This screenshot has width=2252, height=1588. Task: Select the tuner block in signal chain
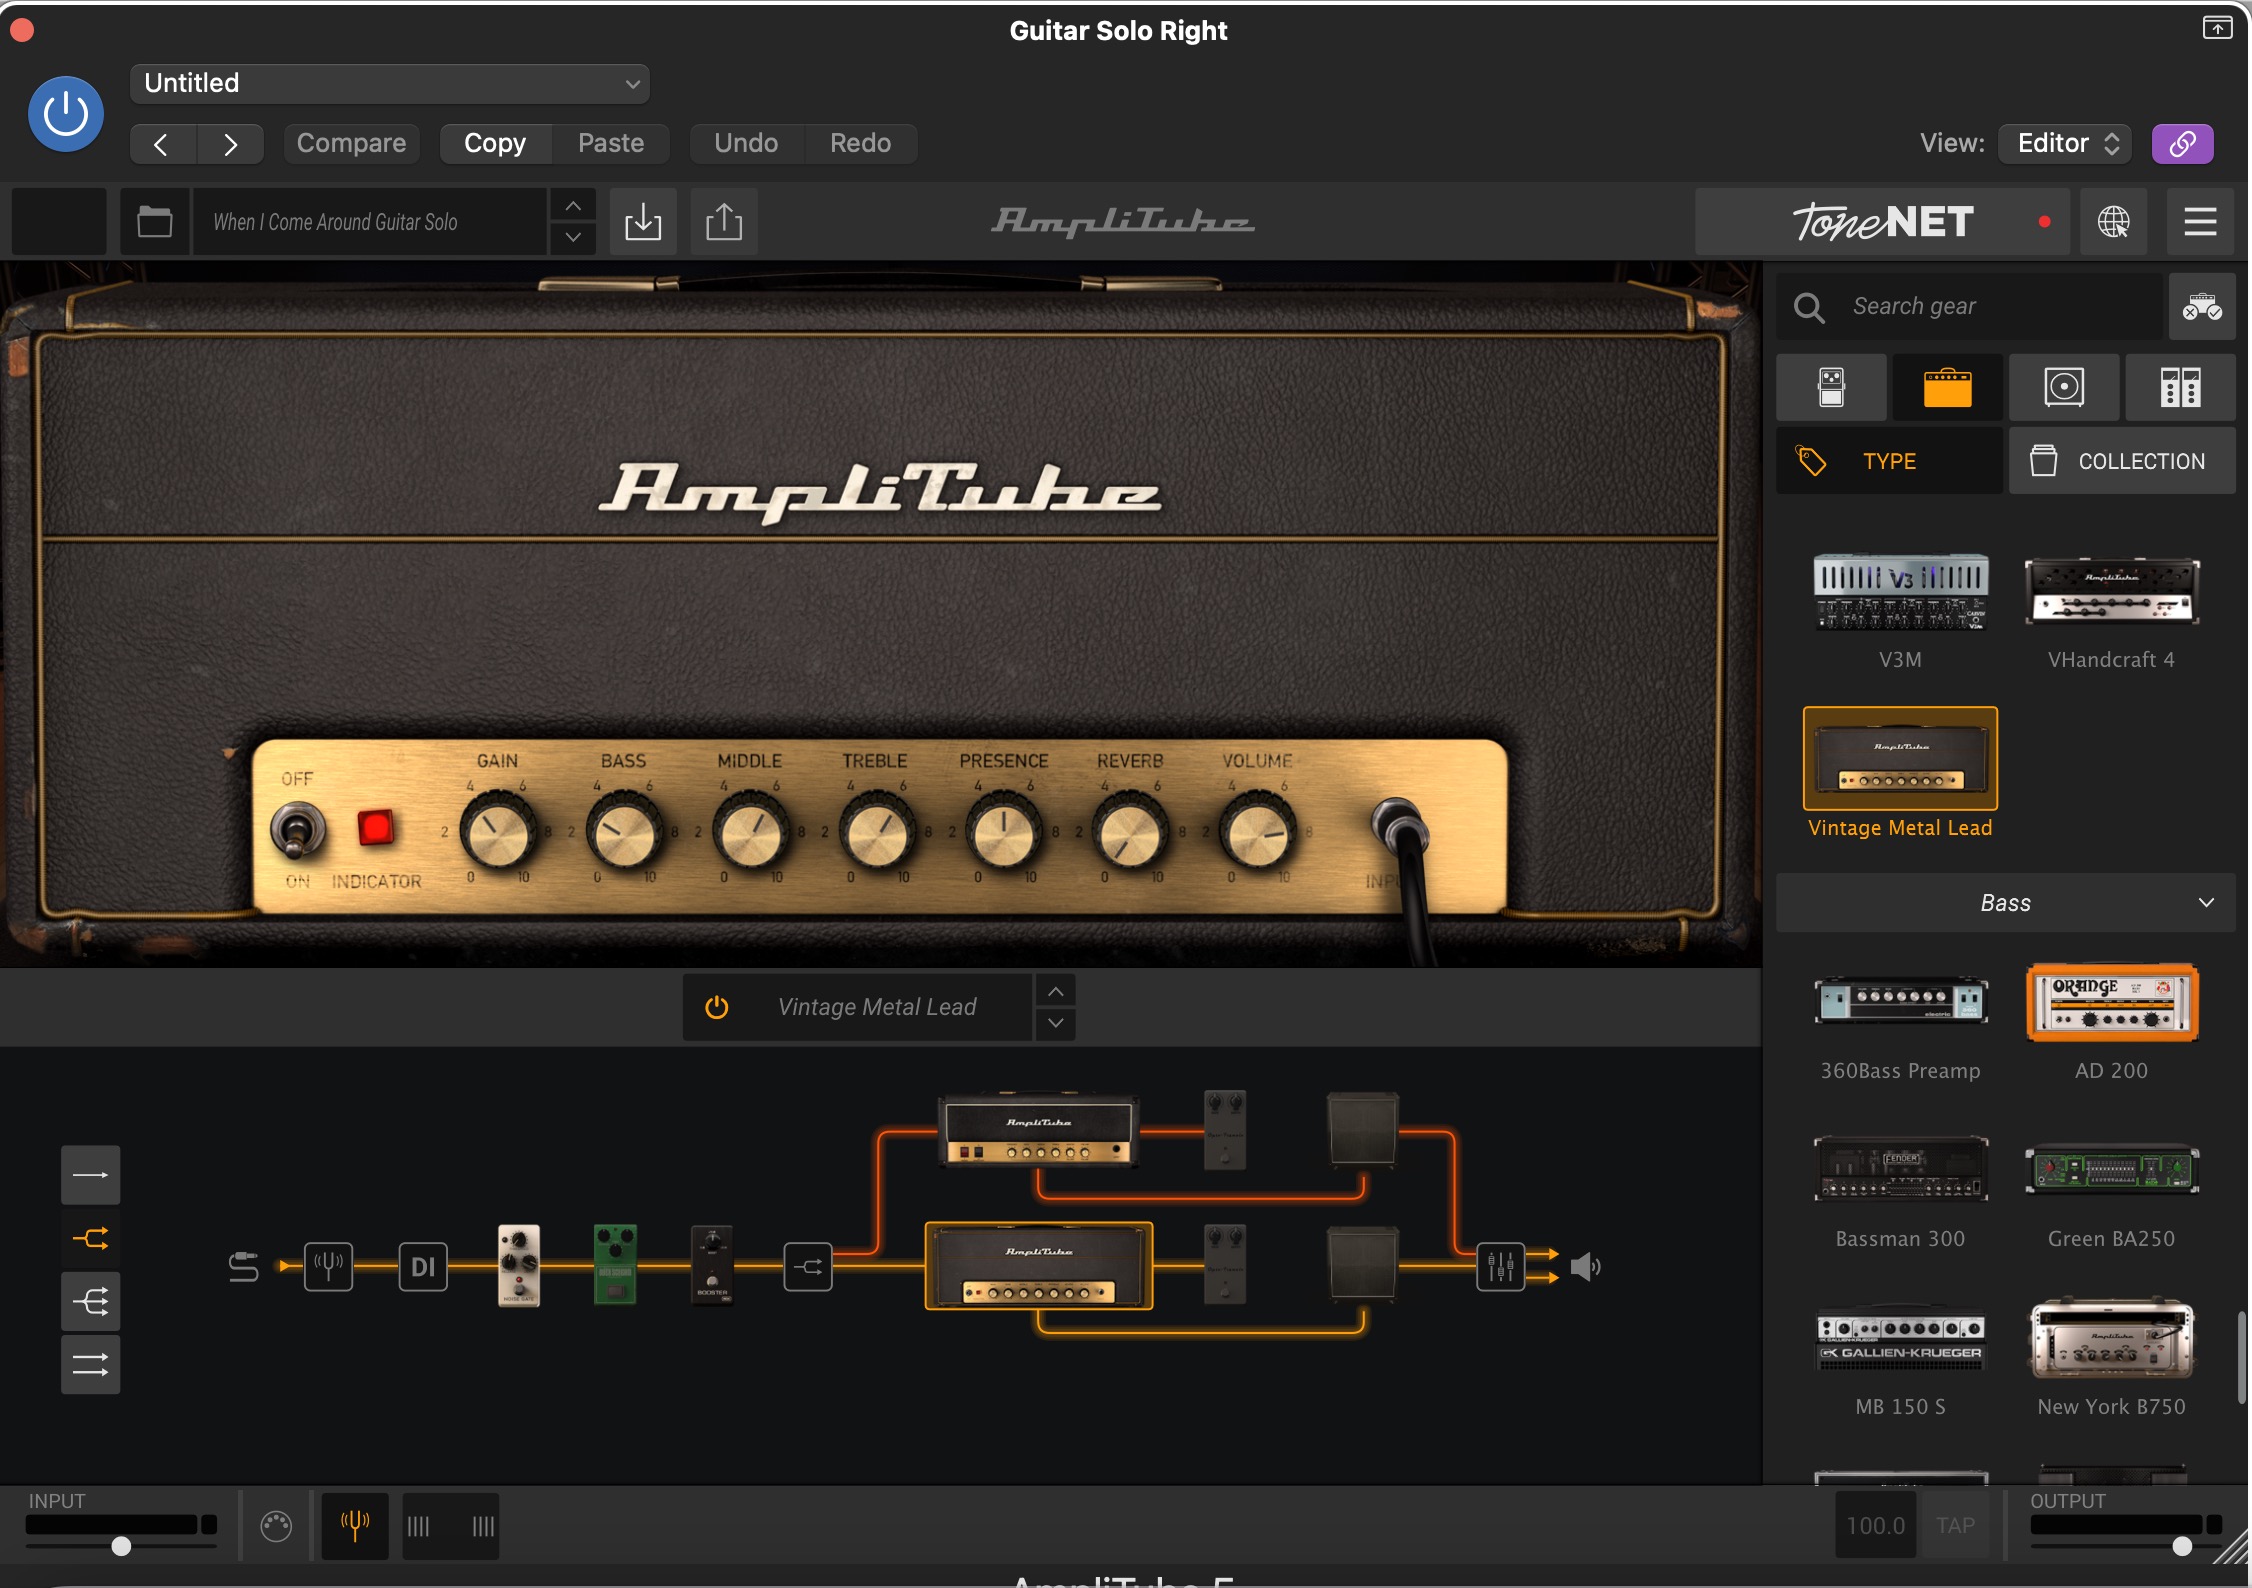(328, 1267)
